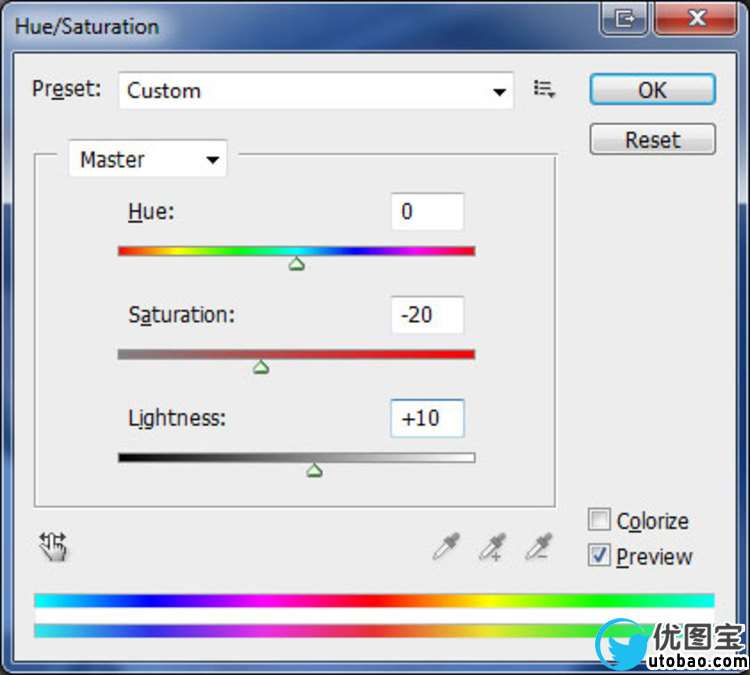
Task: Click the upper rainbow color bar
Action: click(x=375, y=600)
